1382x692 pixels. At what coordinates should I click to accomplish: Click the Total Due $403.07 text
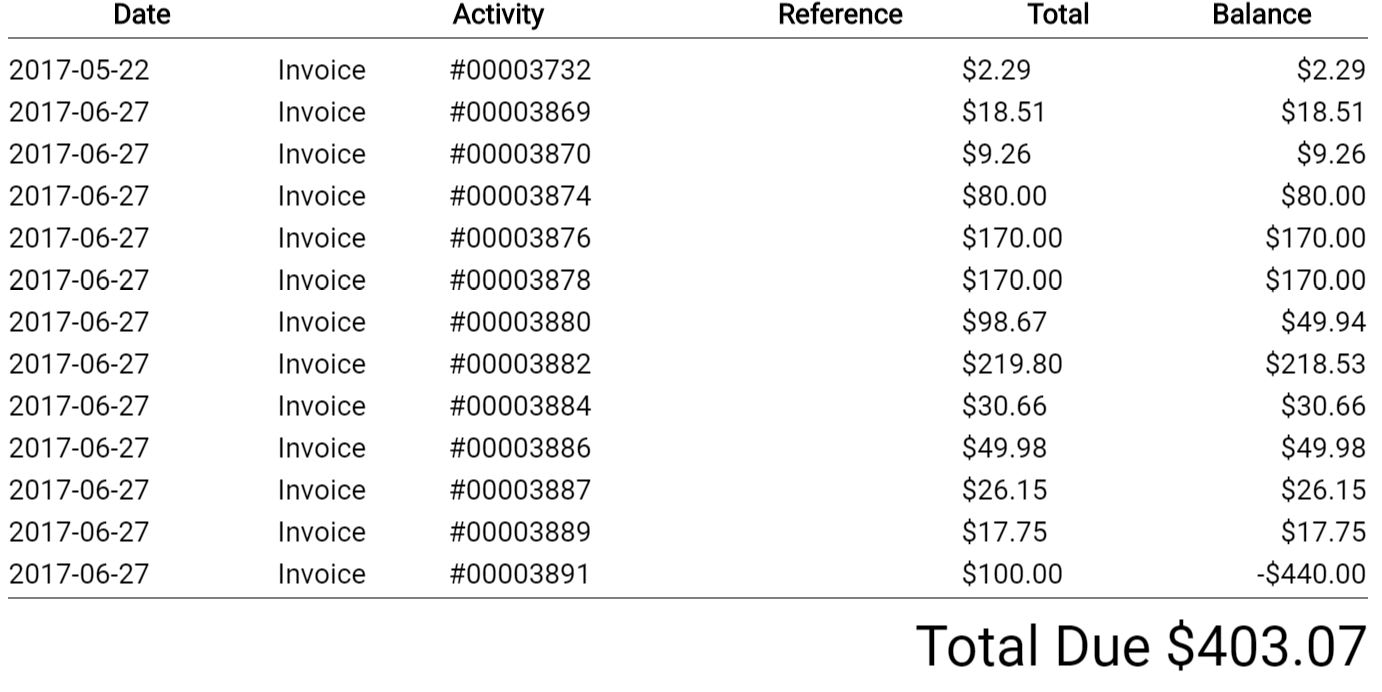point(1140,646)
